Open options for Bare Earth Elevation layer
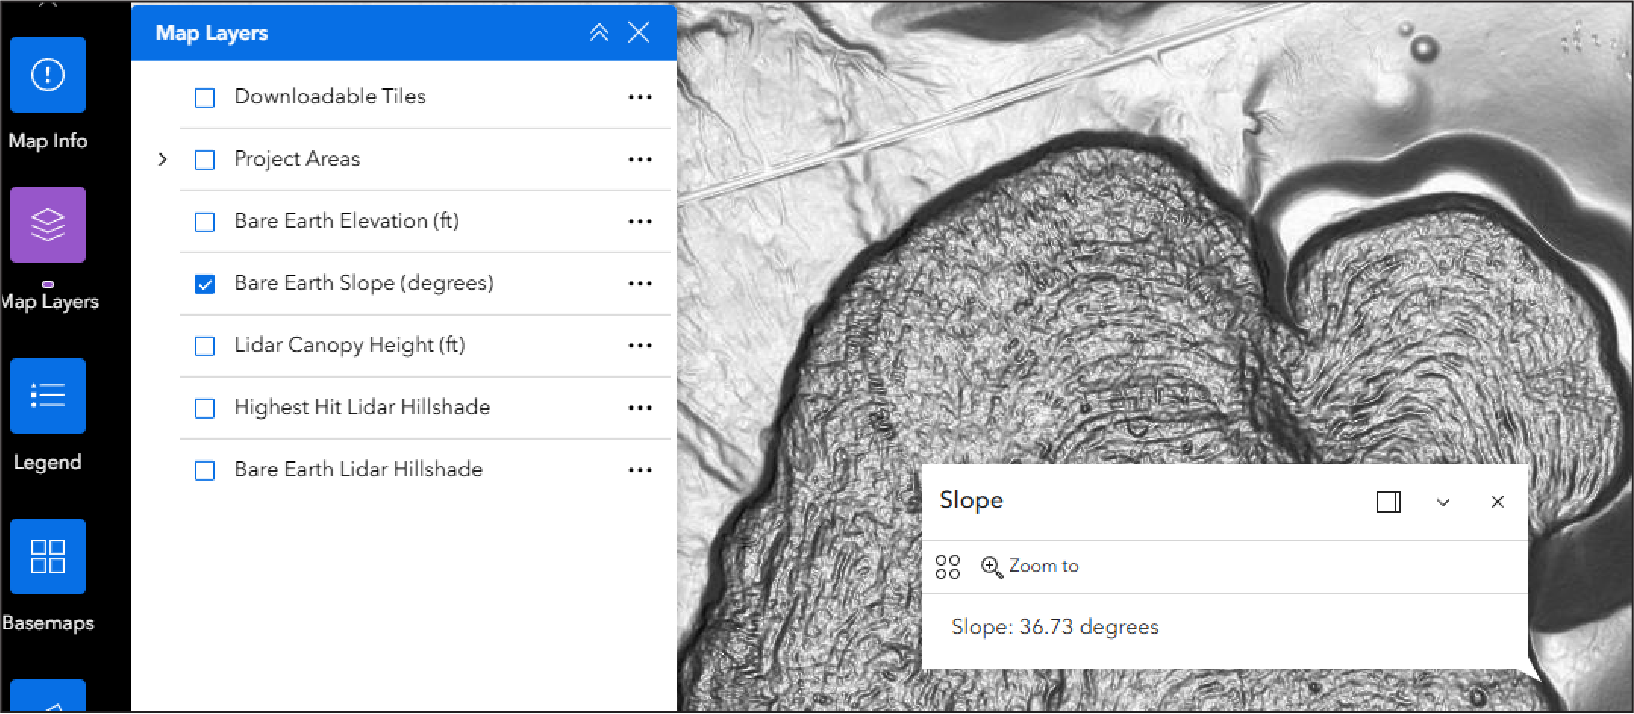Image resolution: width=1634 pixels, height=714 pixels. [x=640, y=221]
